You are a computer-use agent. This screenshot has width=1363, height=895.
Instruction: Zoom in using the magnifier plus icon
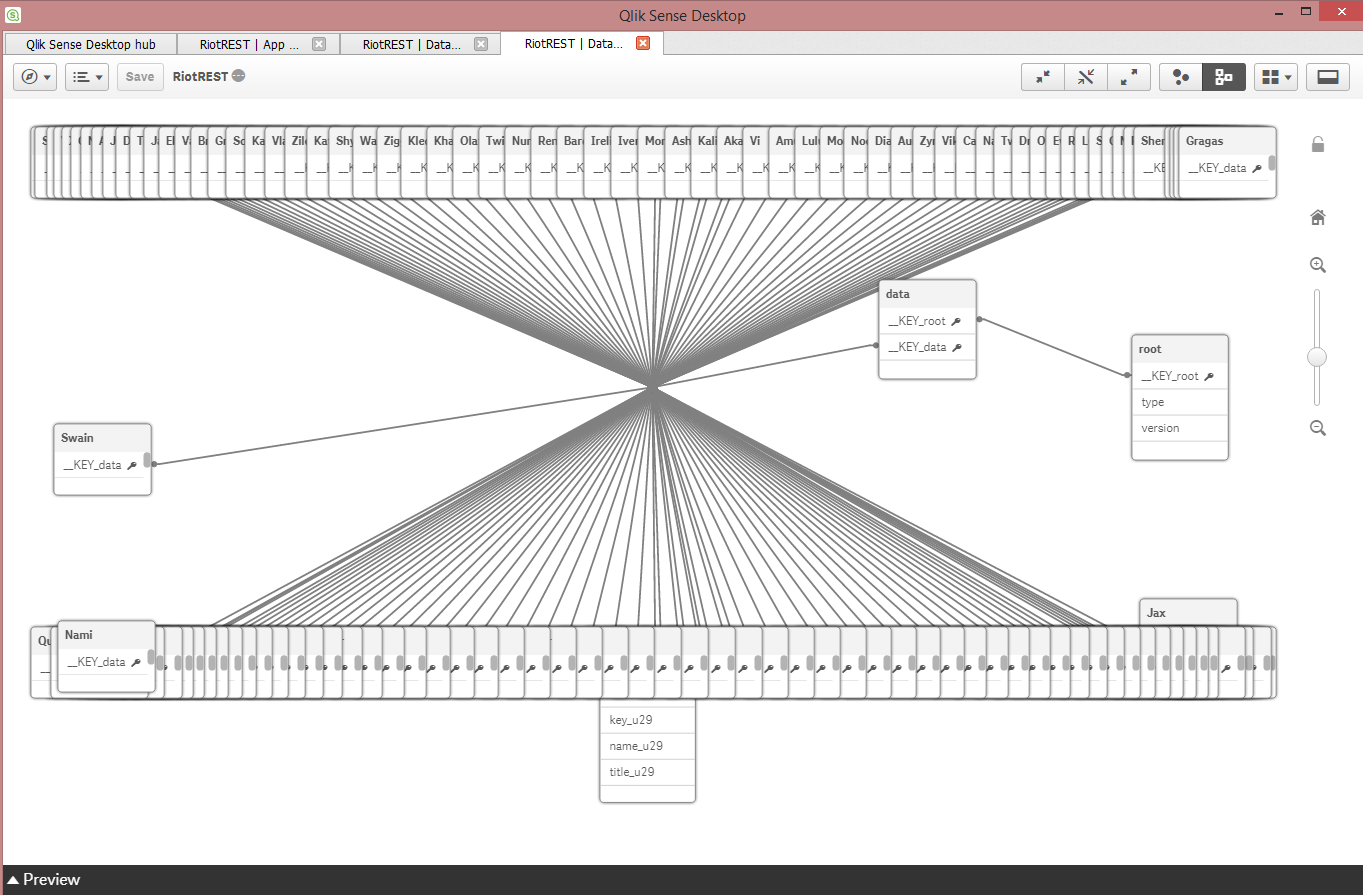pyautogui.click(x=1317, y=264)
